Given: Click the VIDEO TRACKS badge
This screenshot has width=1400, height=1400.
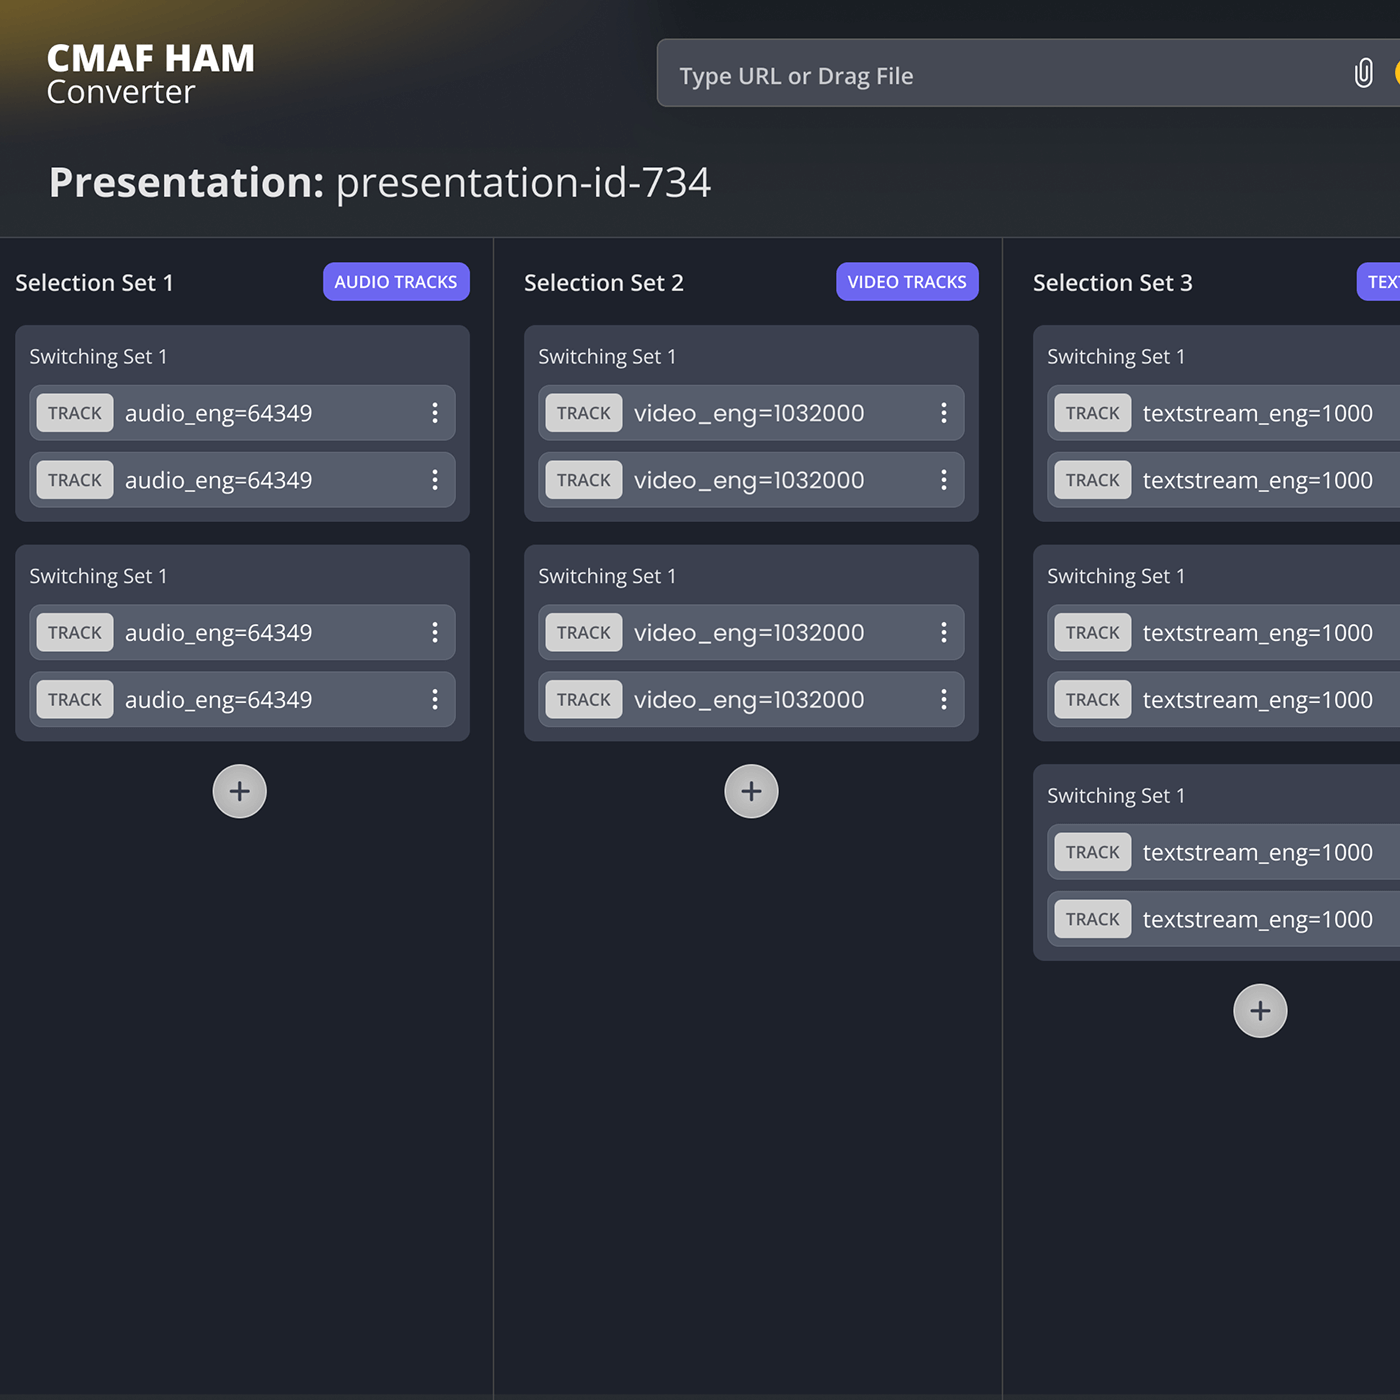Looking at the screenshot, I should (907, 282).
